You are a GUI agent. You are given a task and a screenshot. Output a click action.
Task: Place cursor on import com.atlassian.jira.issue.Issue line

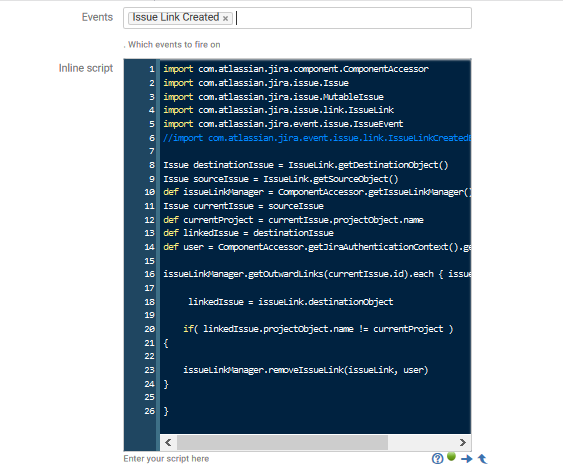(256, 83)
